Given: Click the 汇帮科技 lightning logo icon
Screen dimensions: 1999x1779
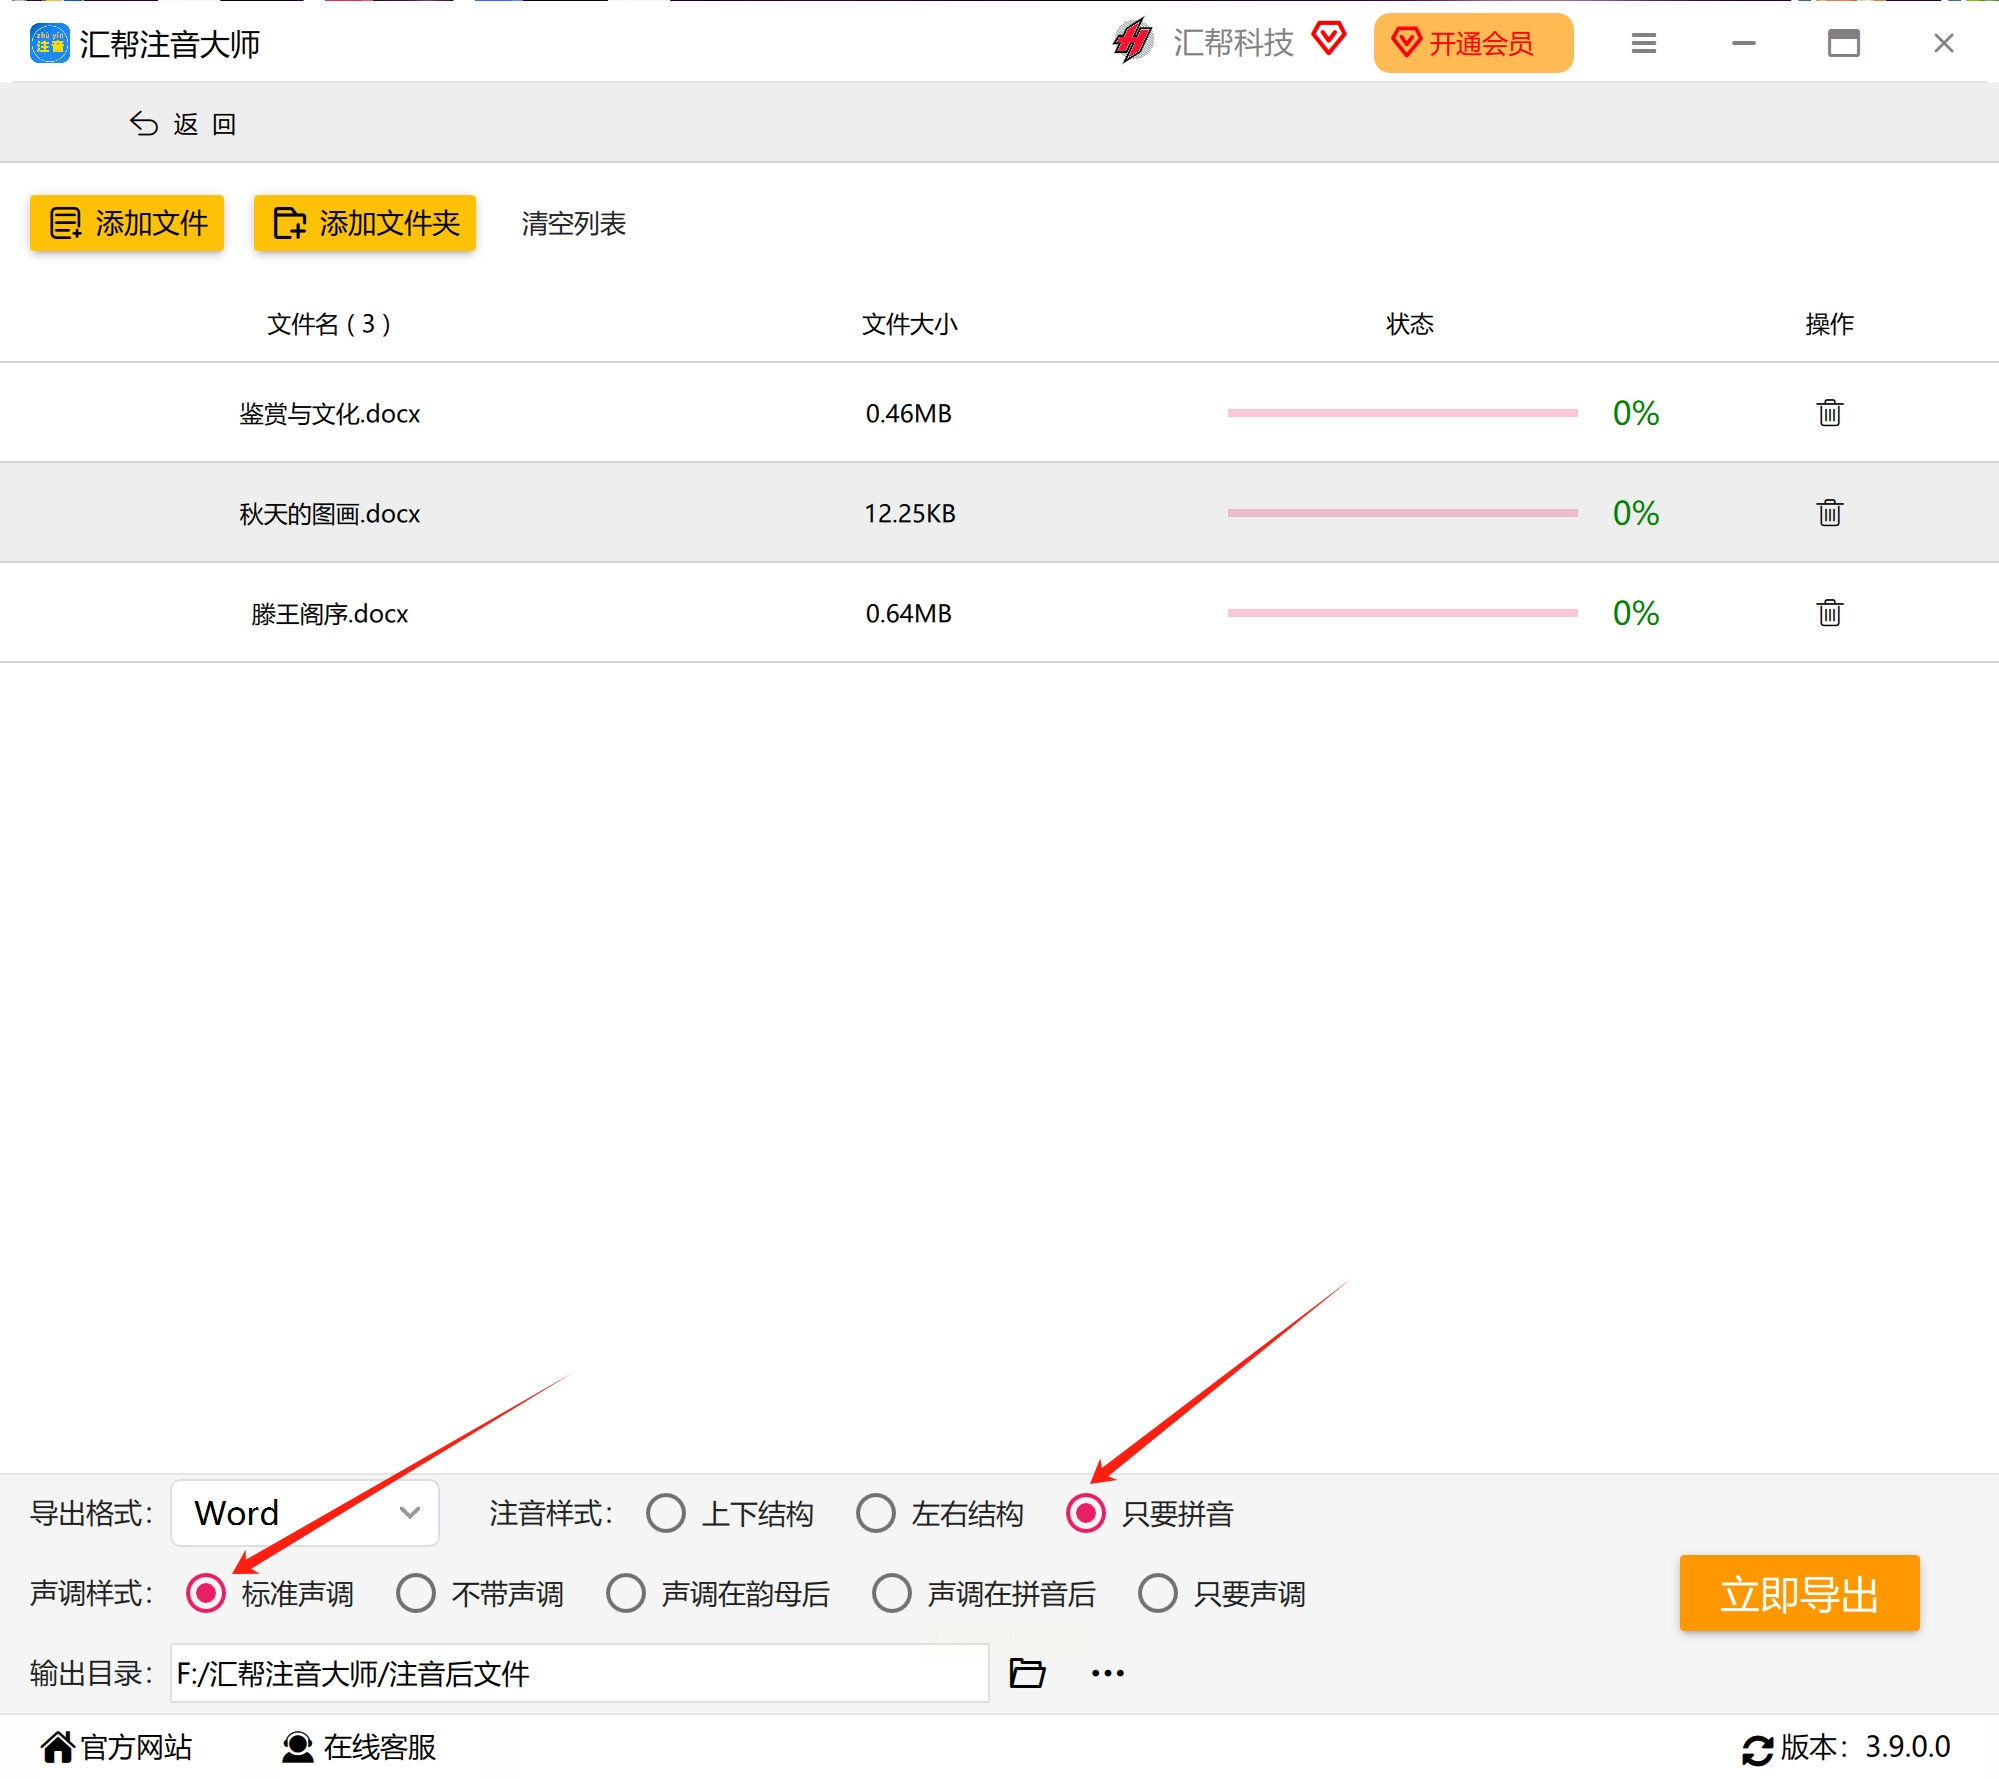Looking at the screenshot, I should tap(1133, 42).
